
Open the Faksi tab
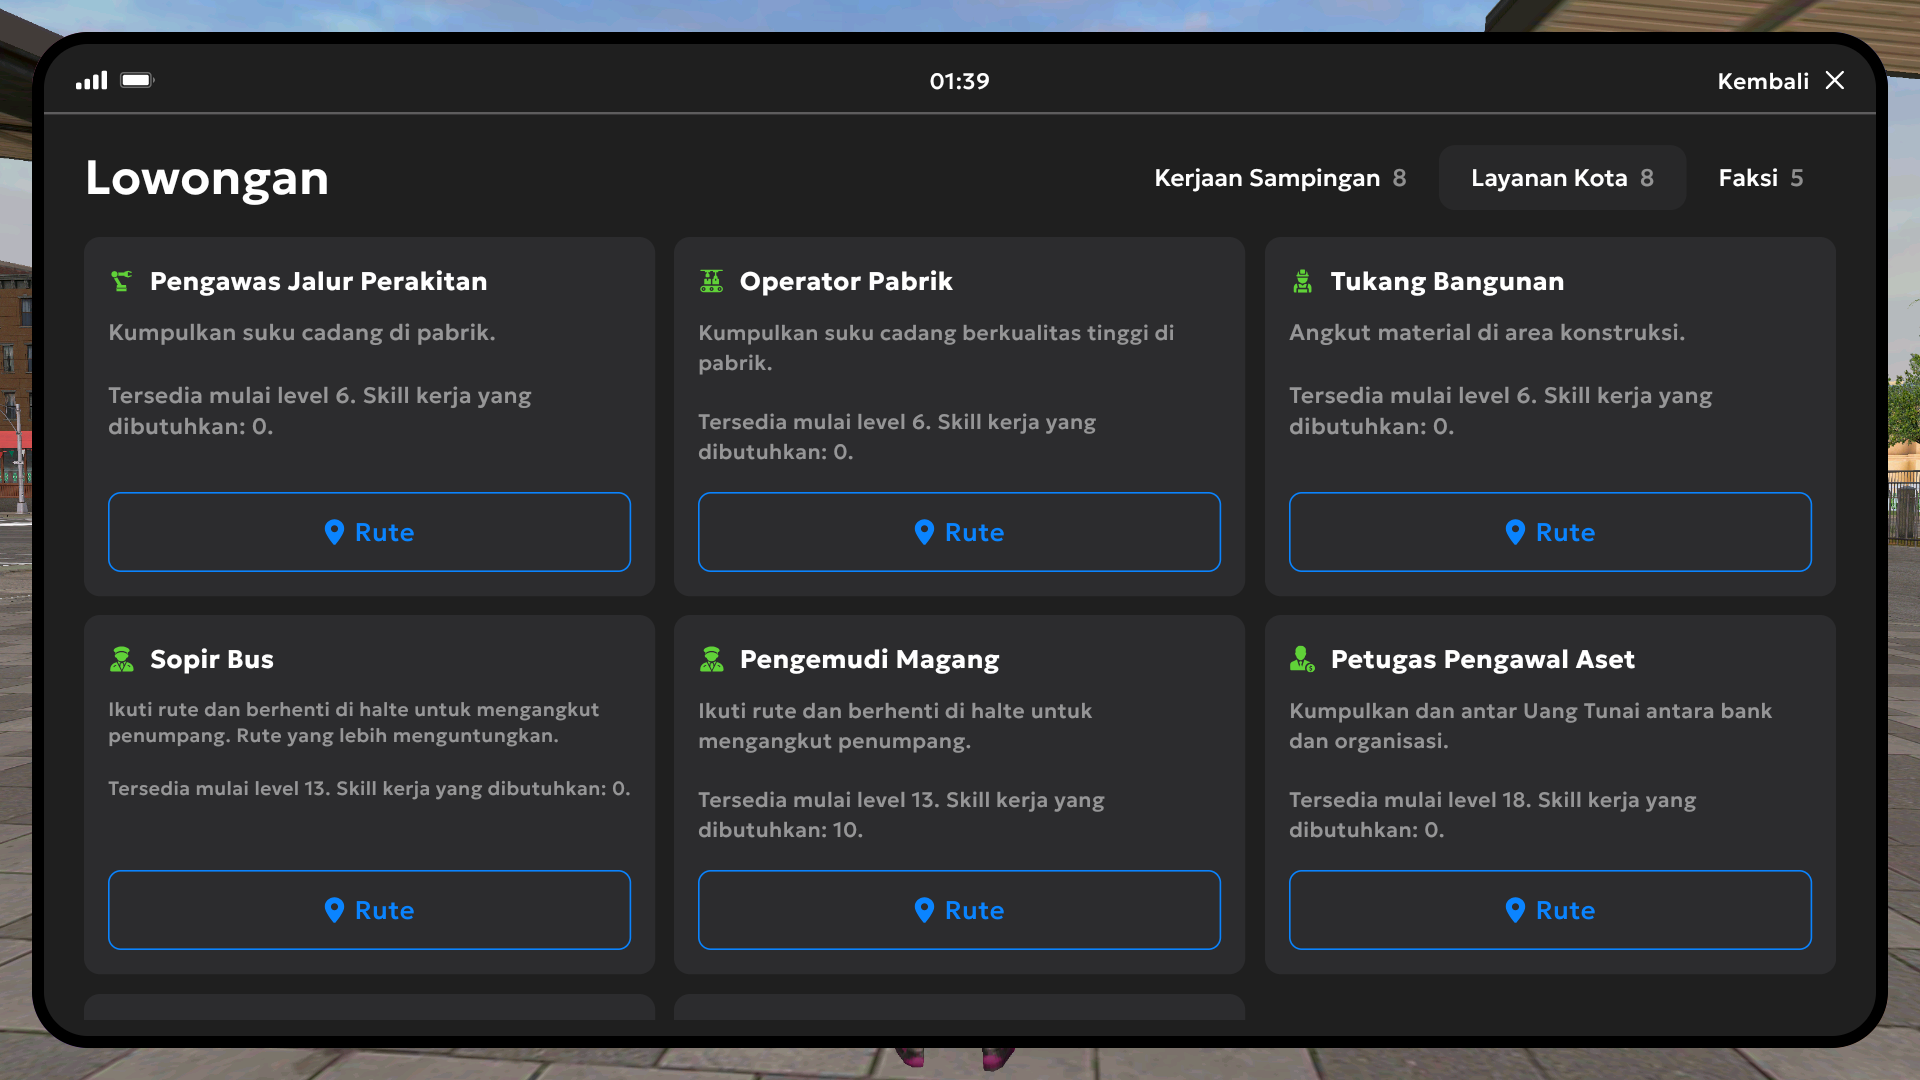[1760, 178]
